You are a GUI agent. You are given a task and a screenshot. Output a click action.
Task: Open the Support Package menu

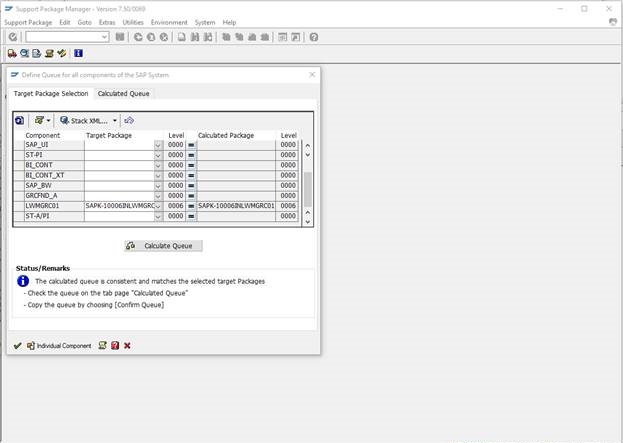tap(28, 23)
